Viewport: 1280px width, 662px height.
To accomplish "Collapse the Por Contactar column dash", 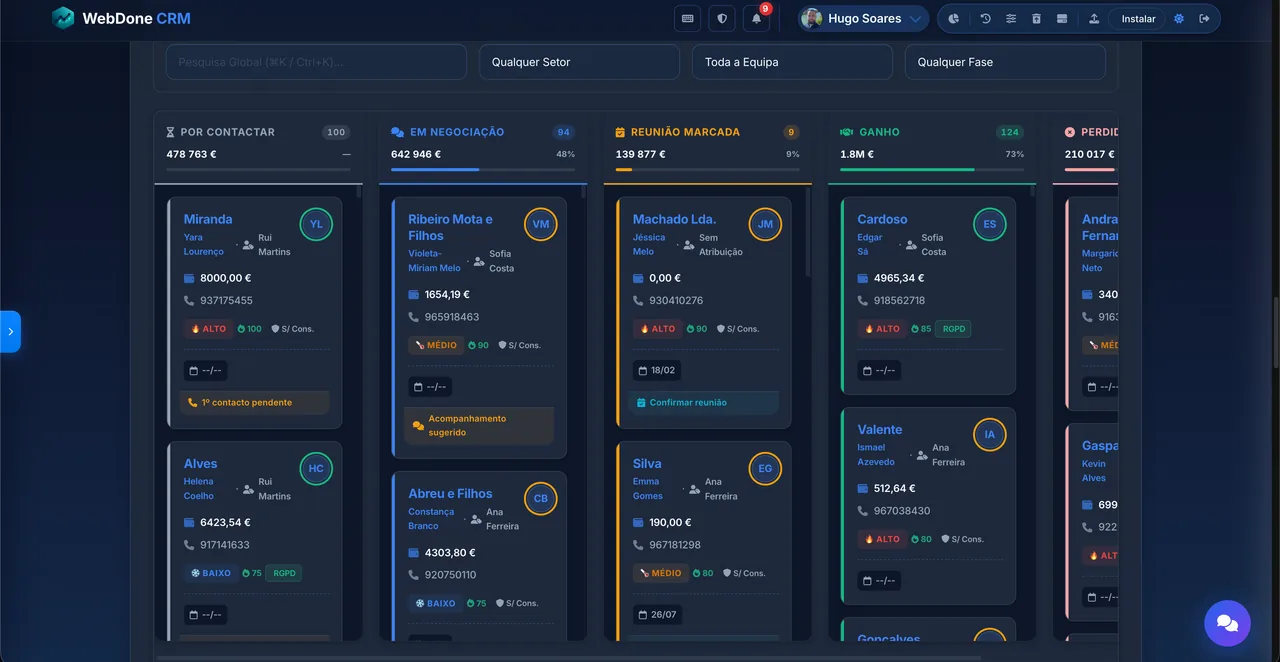I will click(x=346, y=155).
